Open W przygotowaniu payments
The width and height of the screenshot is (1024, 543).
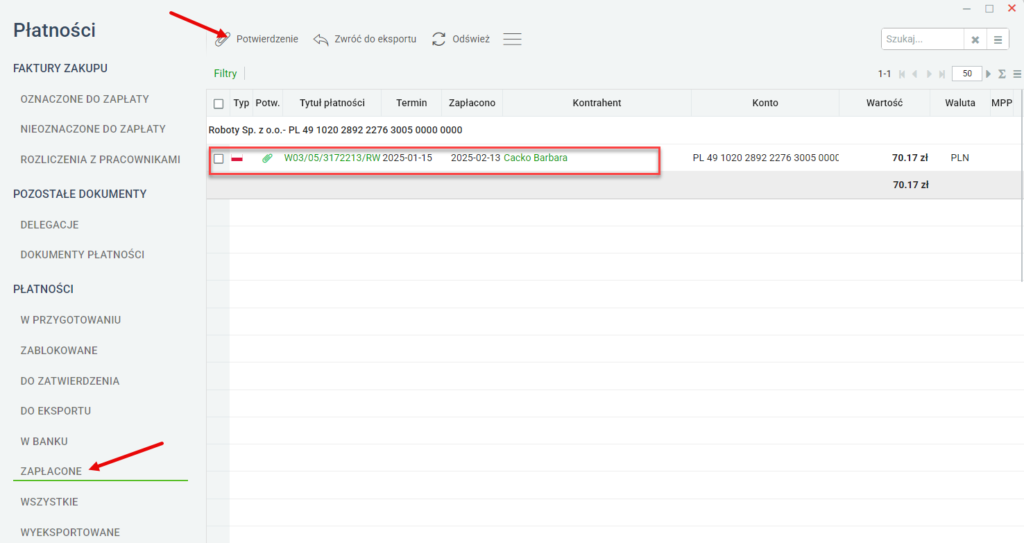pos(71,320)
